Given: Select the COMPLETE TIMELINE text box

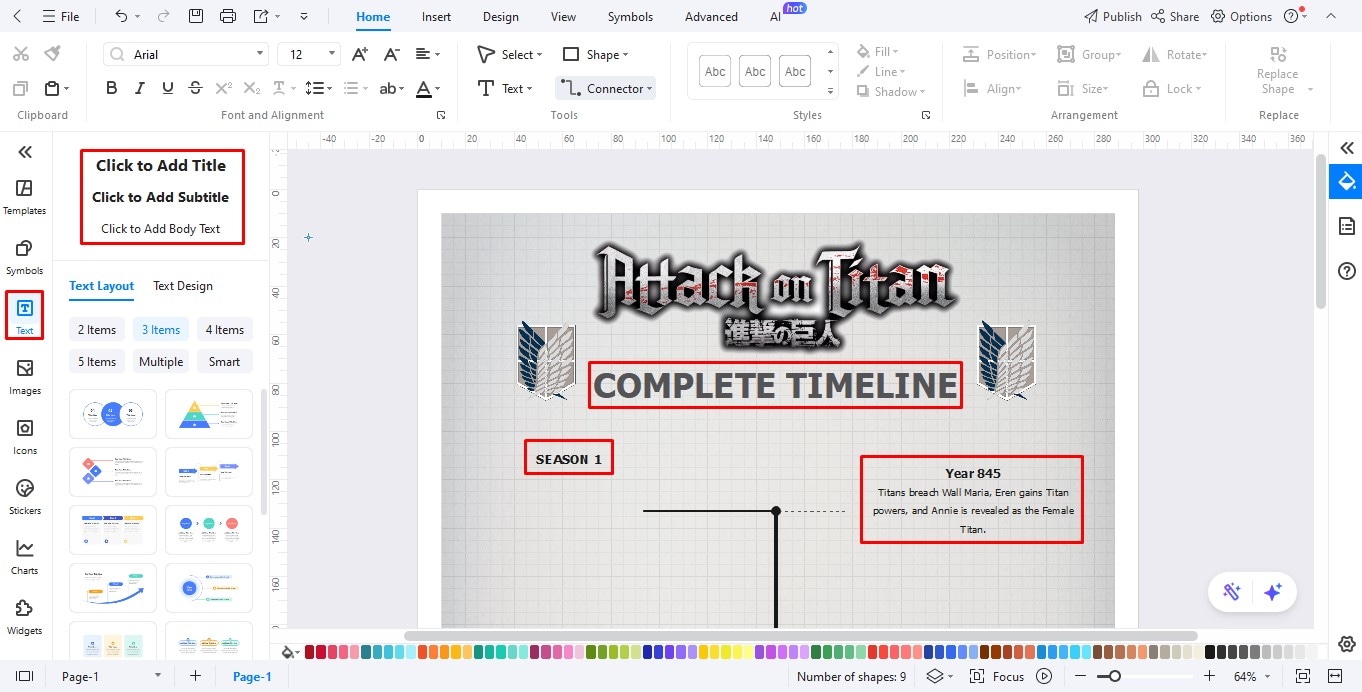Looking at the screenshot, I should tap(775, 385).
